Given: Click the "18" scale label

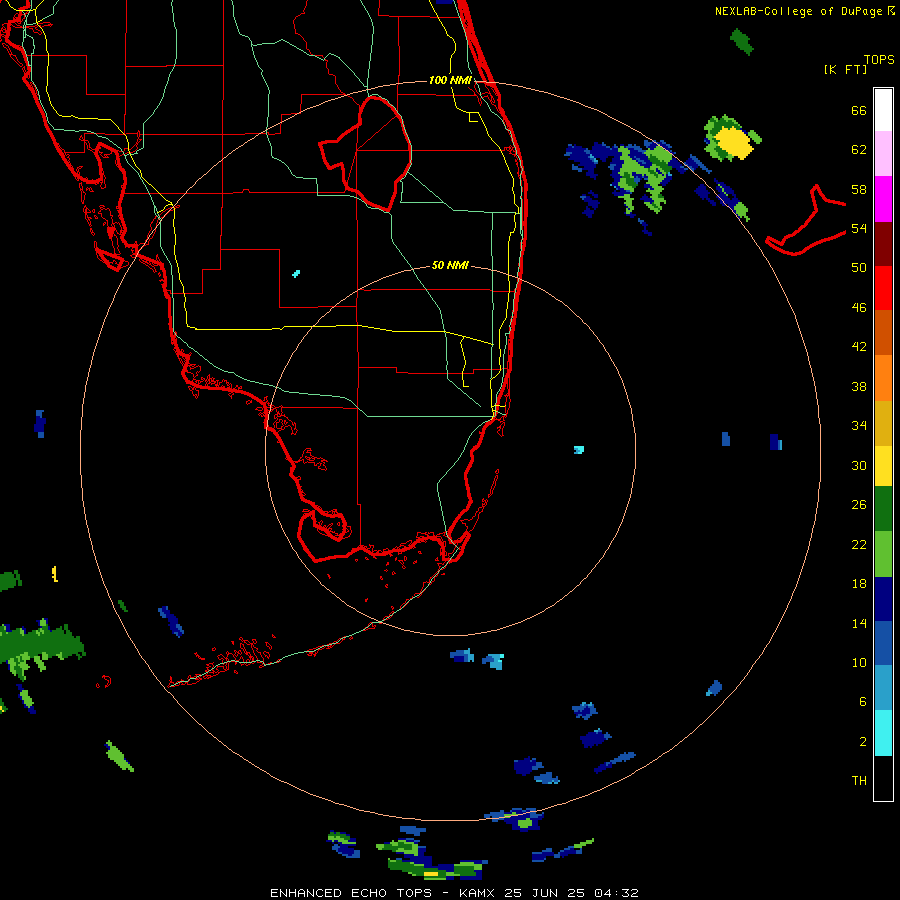Looking at the screenshot, I should click(859, 583).
